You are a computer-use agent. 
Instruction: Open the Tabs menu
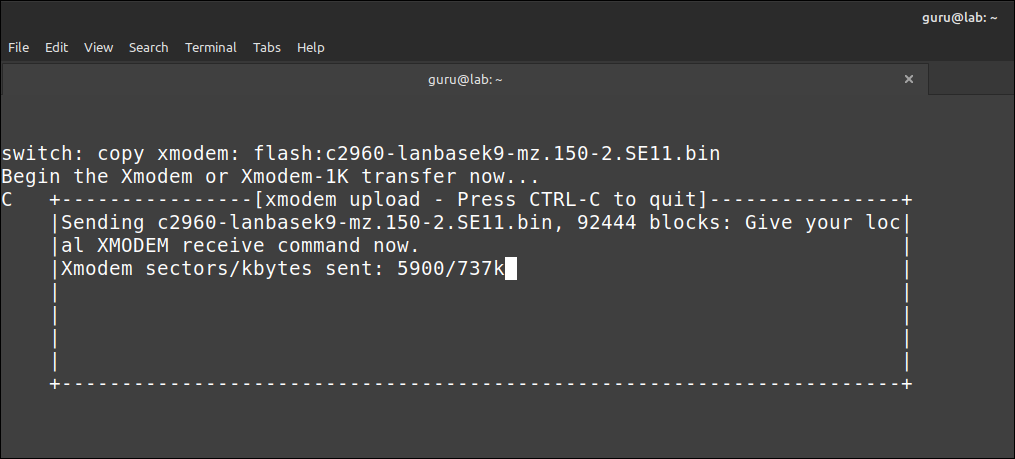[x=267, y=47]
